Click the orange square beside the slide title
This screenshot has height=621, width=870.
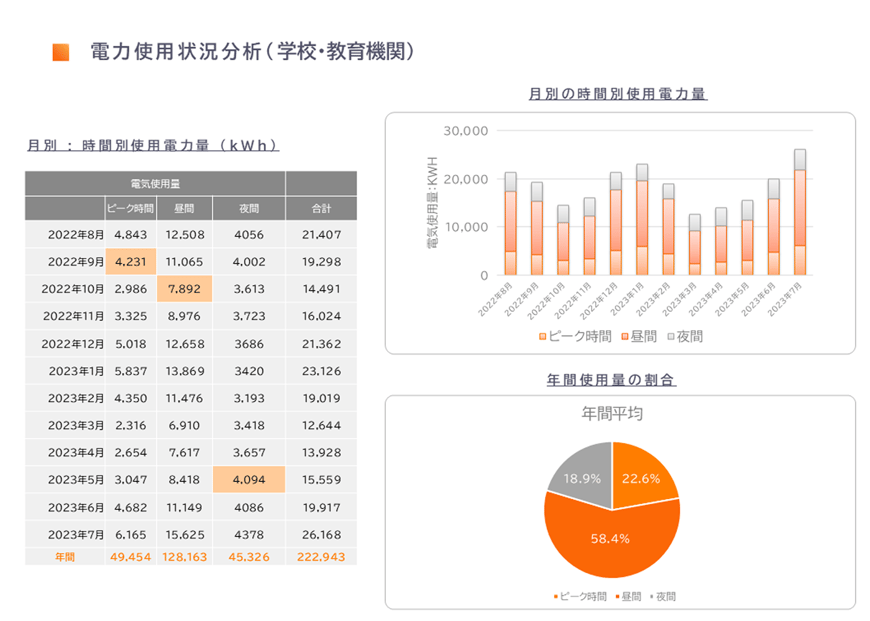point(60,52)
